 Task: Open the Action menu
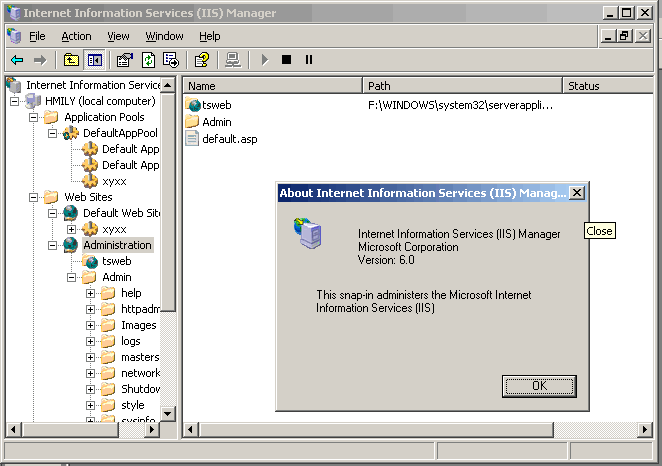coord(76,36)
